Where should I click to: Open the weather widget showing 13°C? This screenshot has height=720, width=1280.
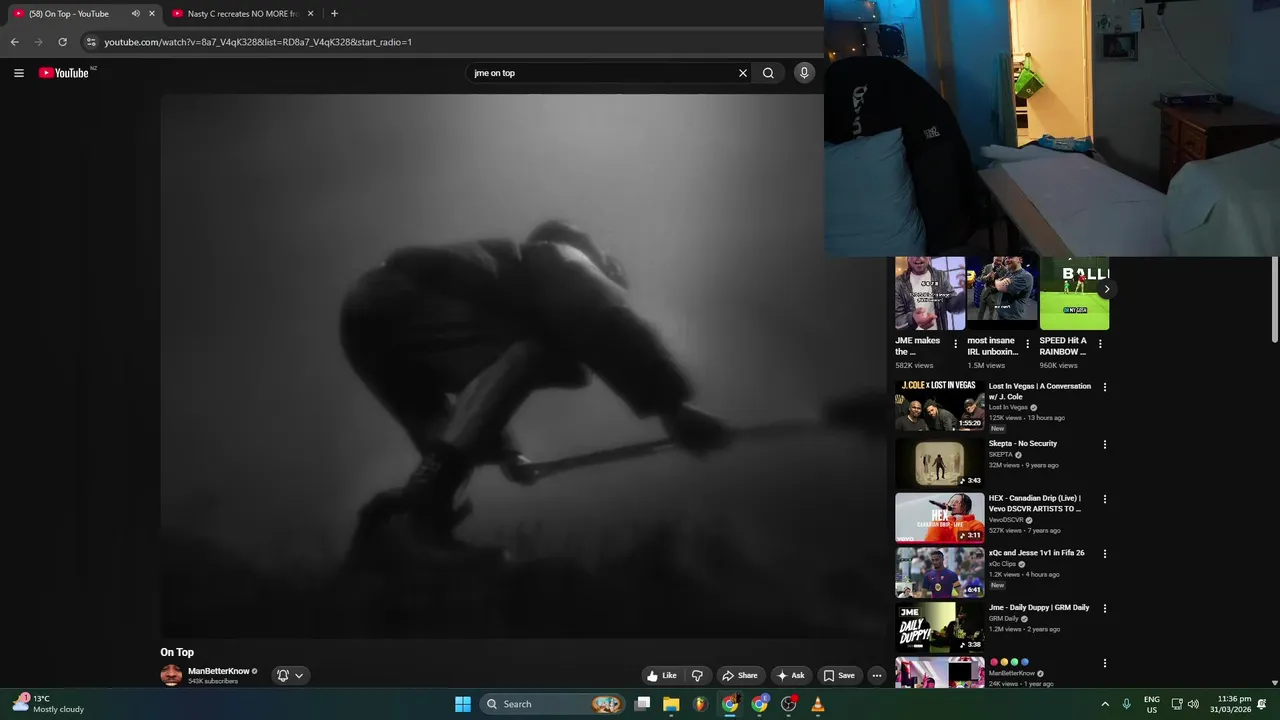(x=48, y=704)
